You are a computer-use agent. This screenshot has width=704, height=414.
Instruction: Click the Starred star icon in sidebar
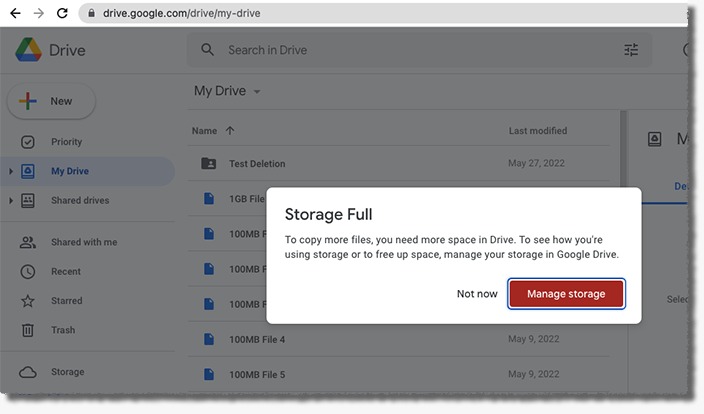28,301
